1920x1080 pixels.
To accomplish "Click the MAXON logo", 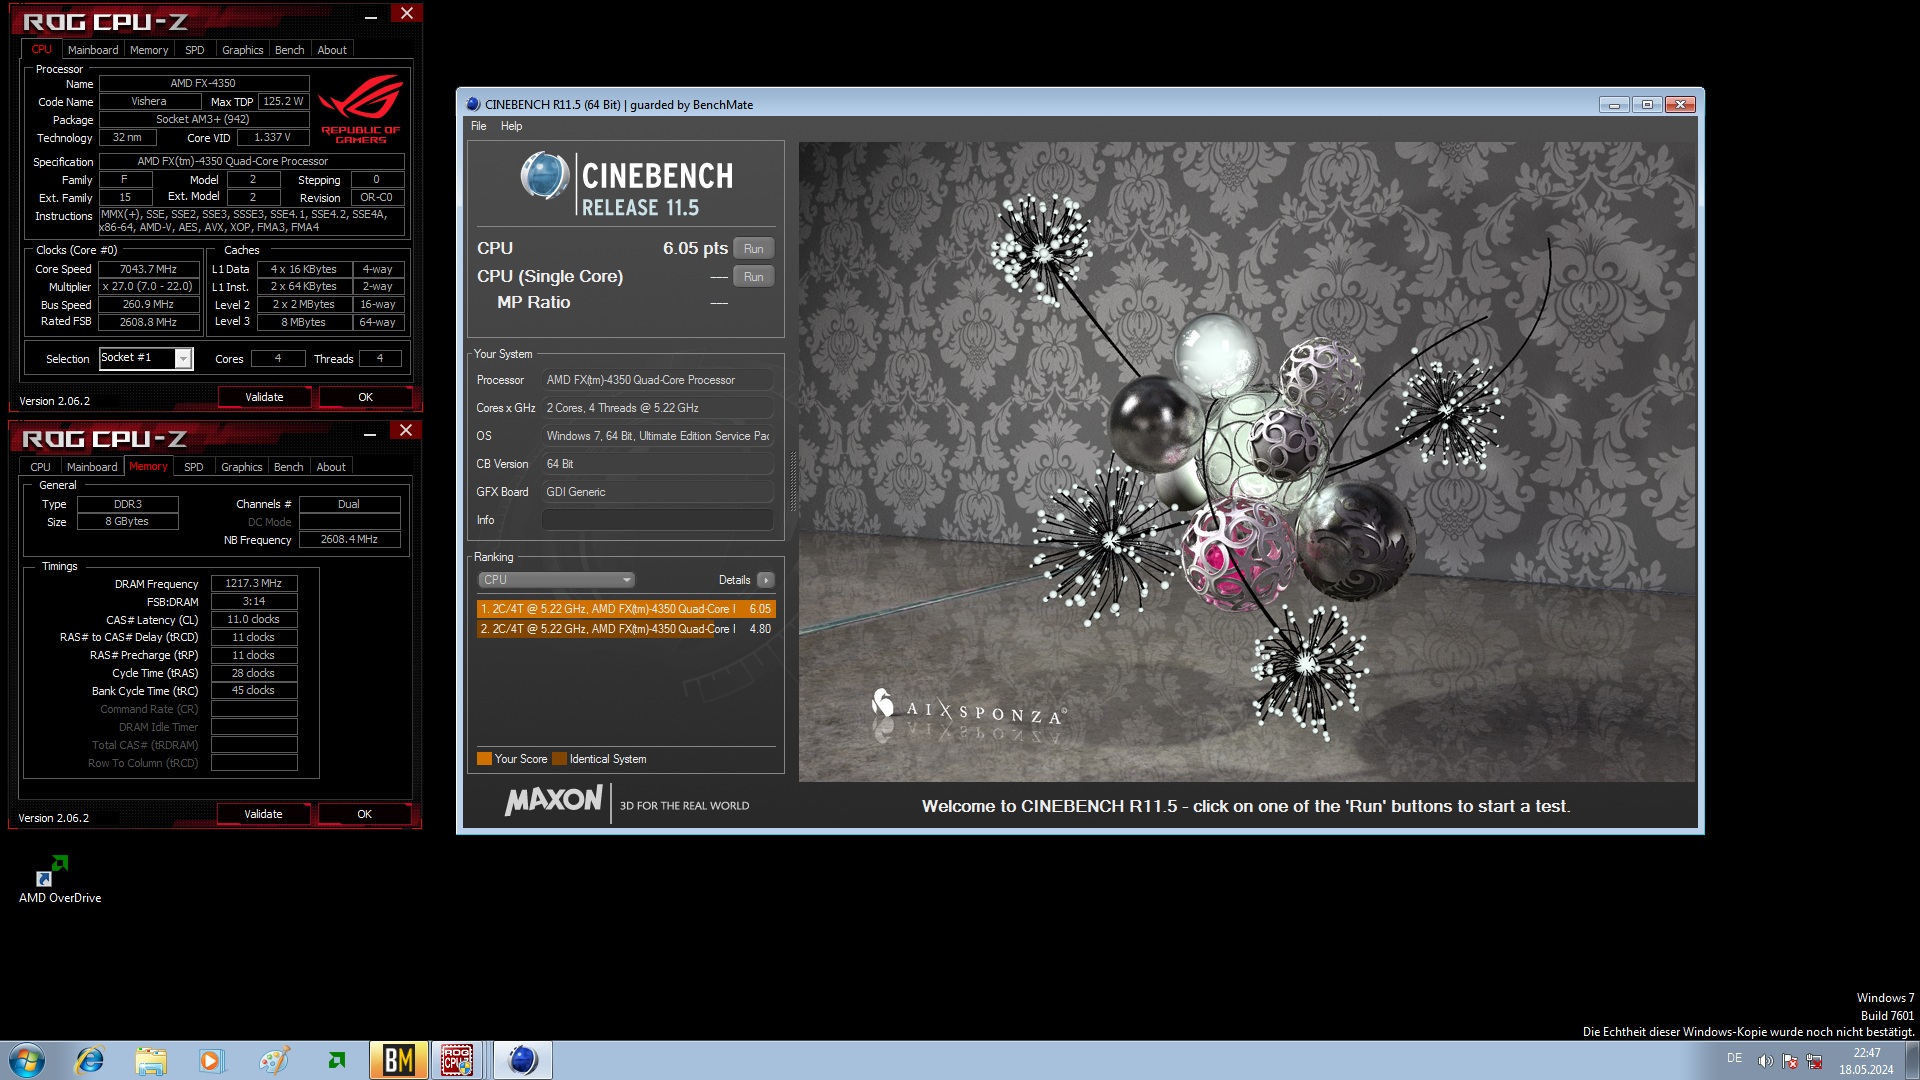I will click(x=554, y=801).
